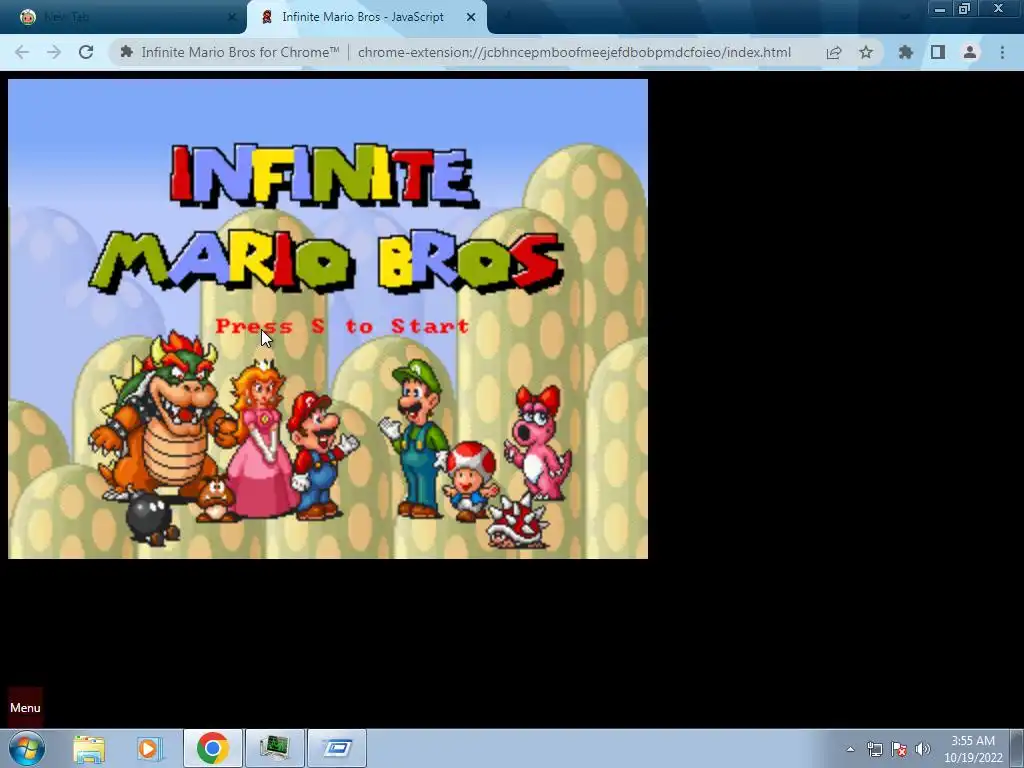Show hidden system tray icons
The height and width of the screenshot is (768, 1024).
[x=850, y=749]
